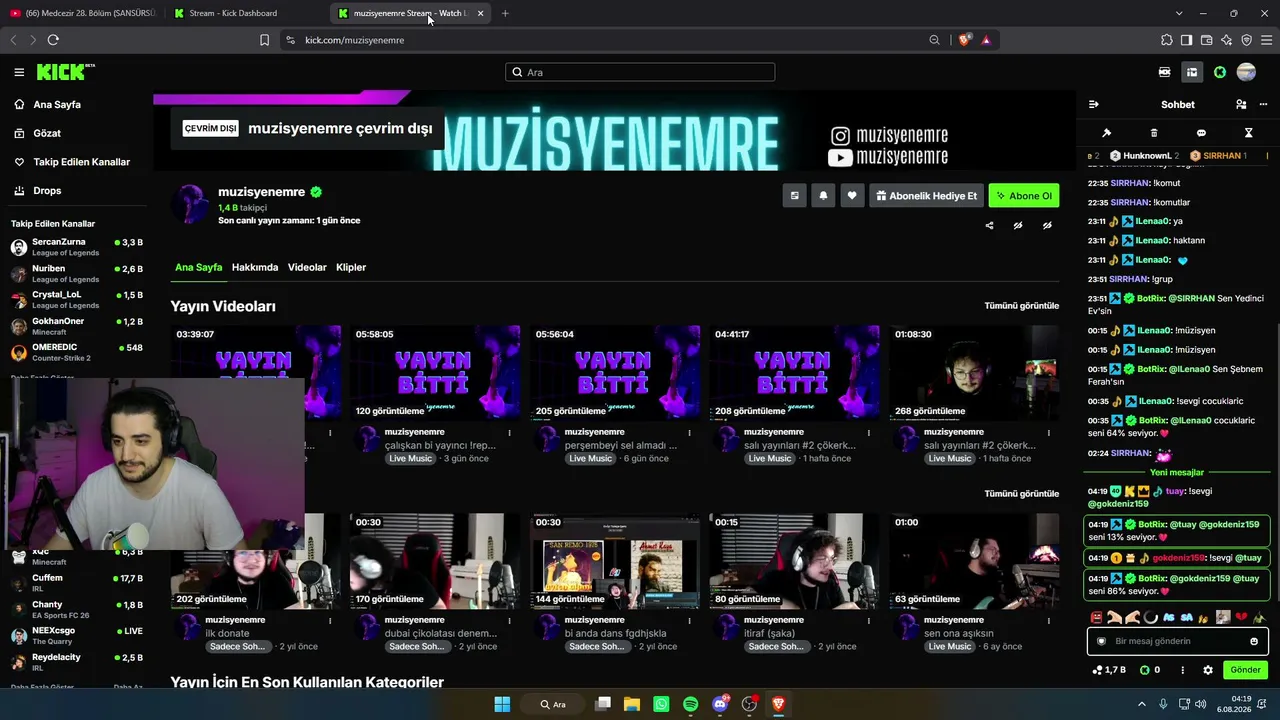This screenshot has width=1280, height=720.
Task: Click the moderator hammer icon in chat
Action: (x=1106, y=133)
